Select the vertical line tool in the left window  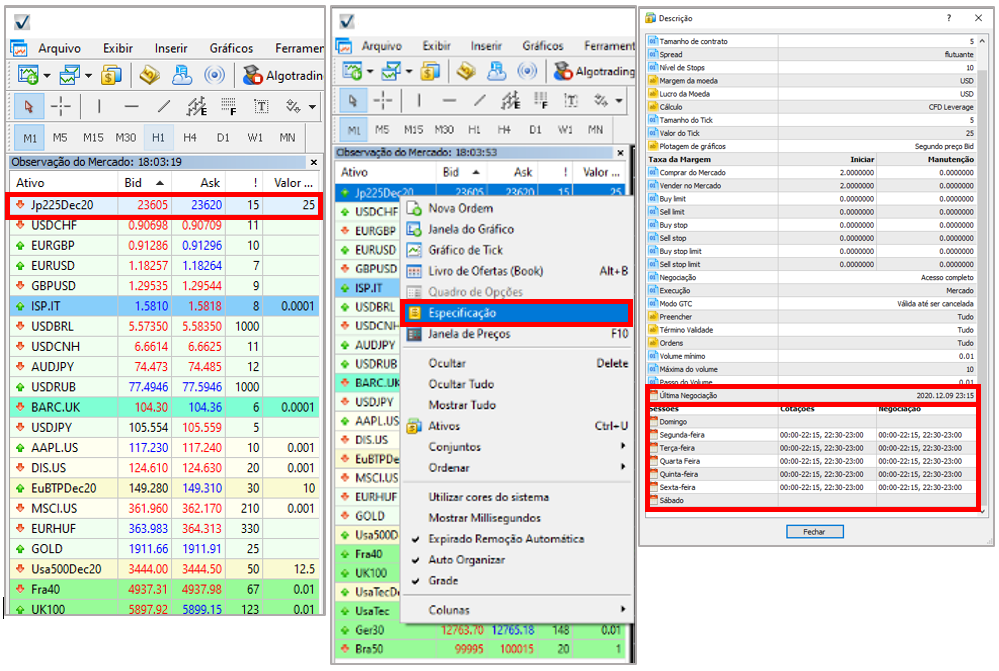99,106
